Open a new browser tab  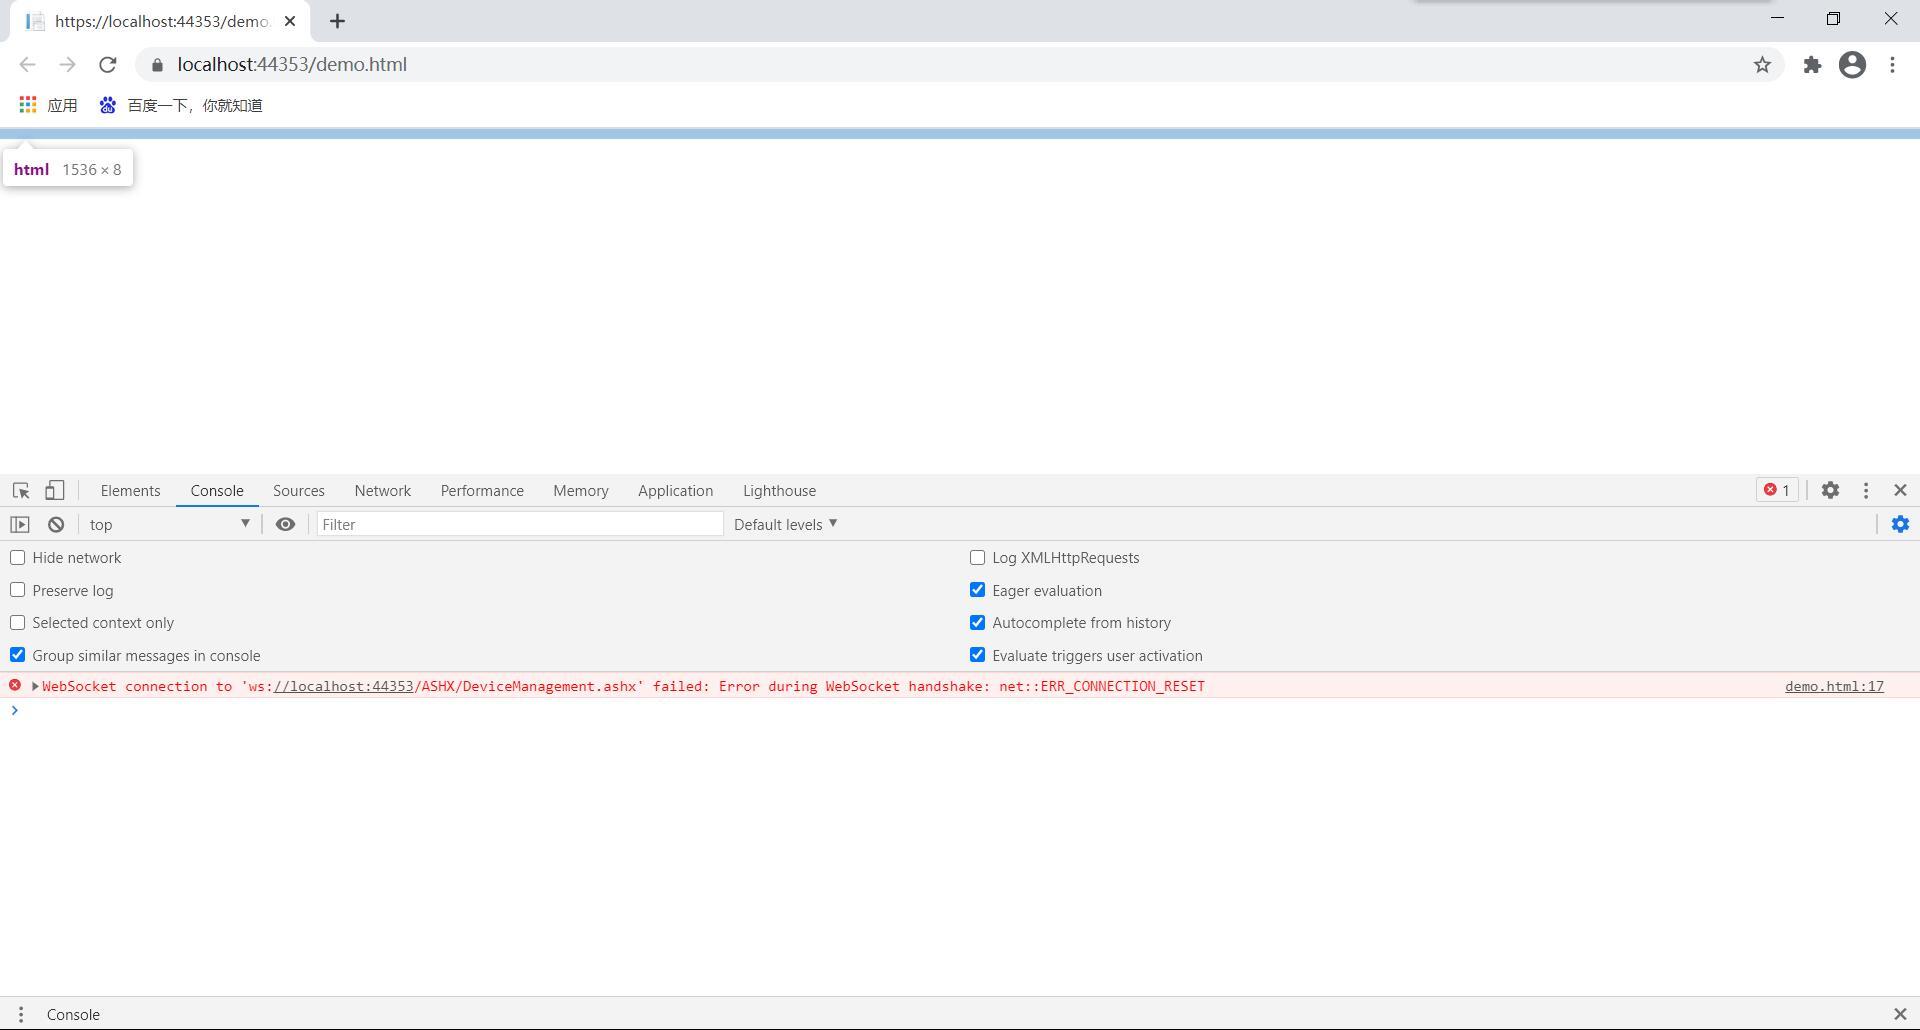click(337, 21)
